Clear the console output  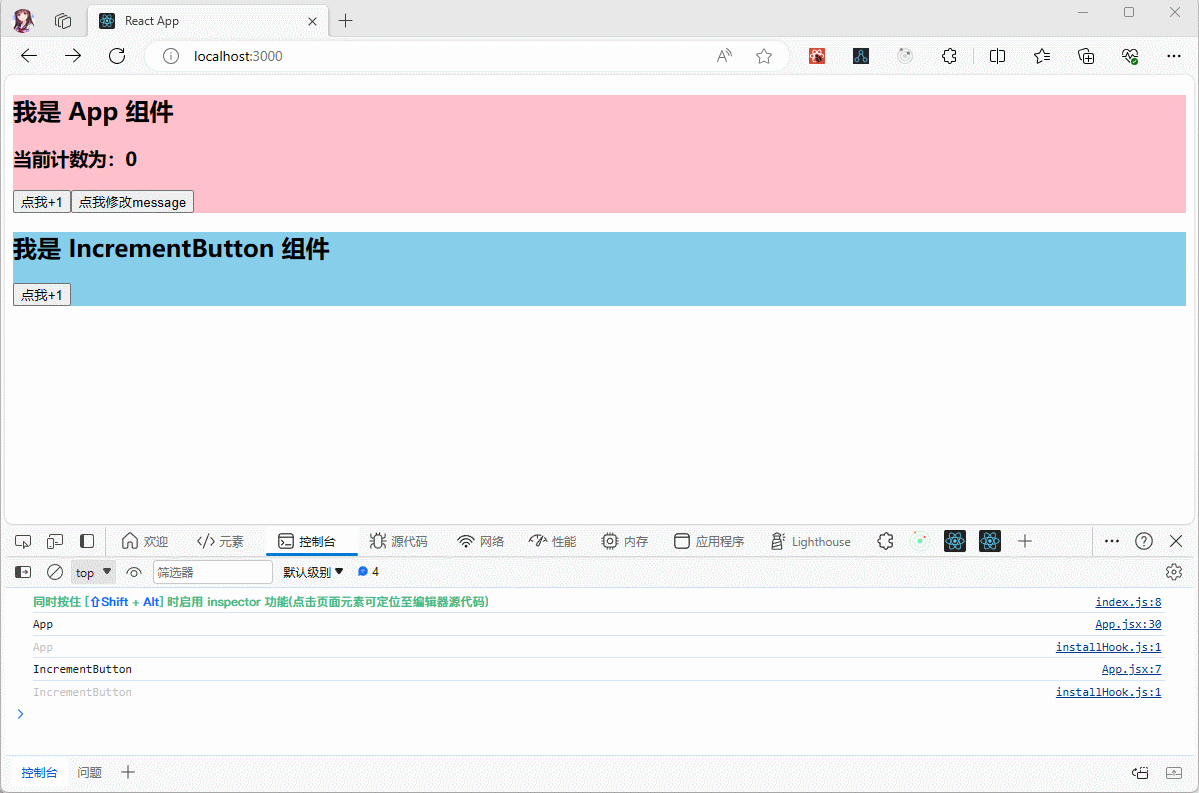pos(55,572)
